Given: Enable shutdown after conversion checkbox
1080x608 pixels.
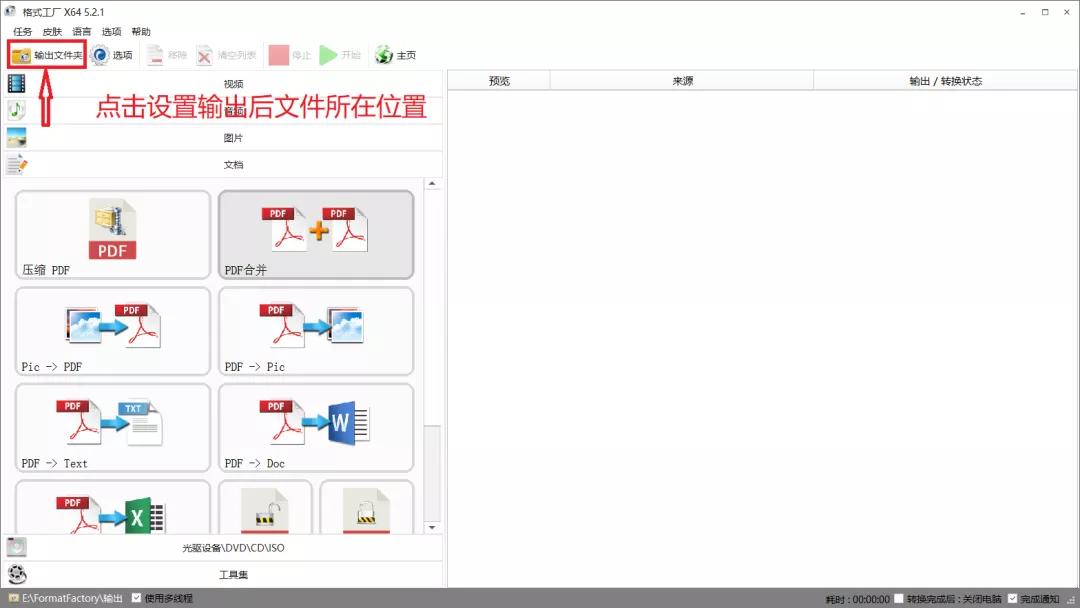Looking at the screenshot, I should tap(898, 599).
